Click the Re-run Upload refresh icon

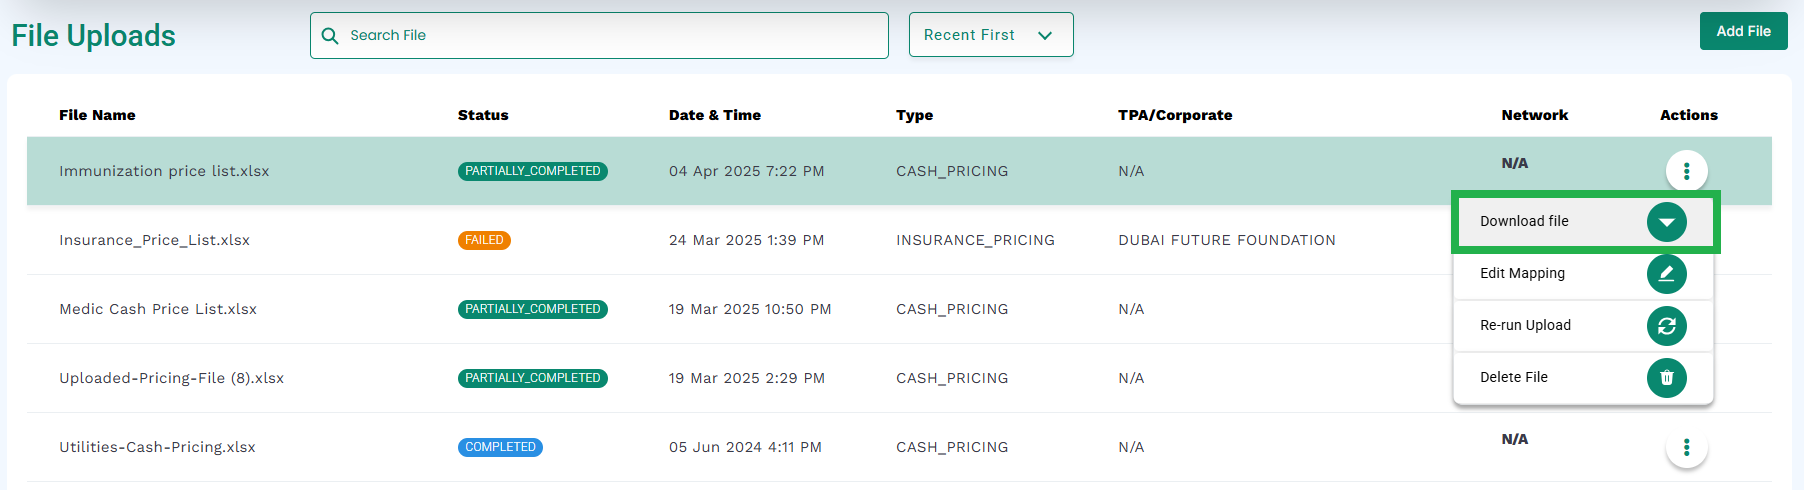pos(1666,326)
